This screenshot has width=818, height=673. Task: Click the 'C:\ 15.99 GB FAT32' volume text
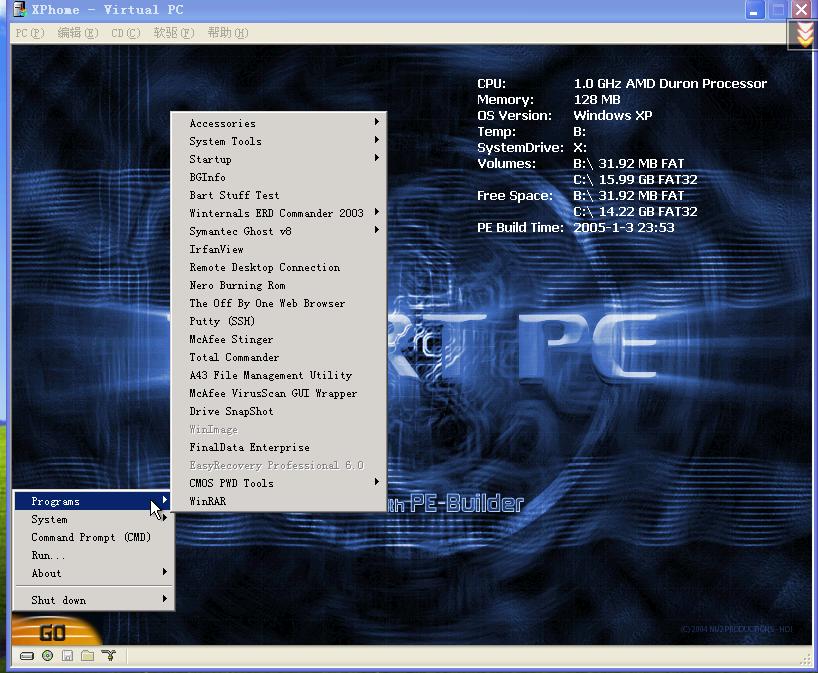coord(635,179)
